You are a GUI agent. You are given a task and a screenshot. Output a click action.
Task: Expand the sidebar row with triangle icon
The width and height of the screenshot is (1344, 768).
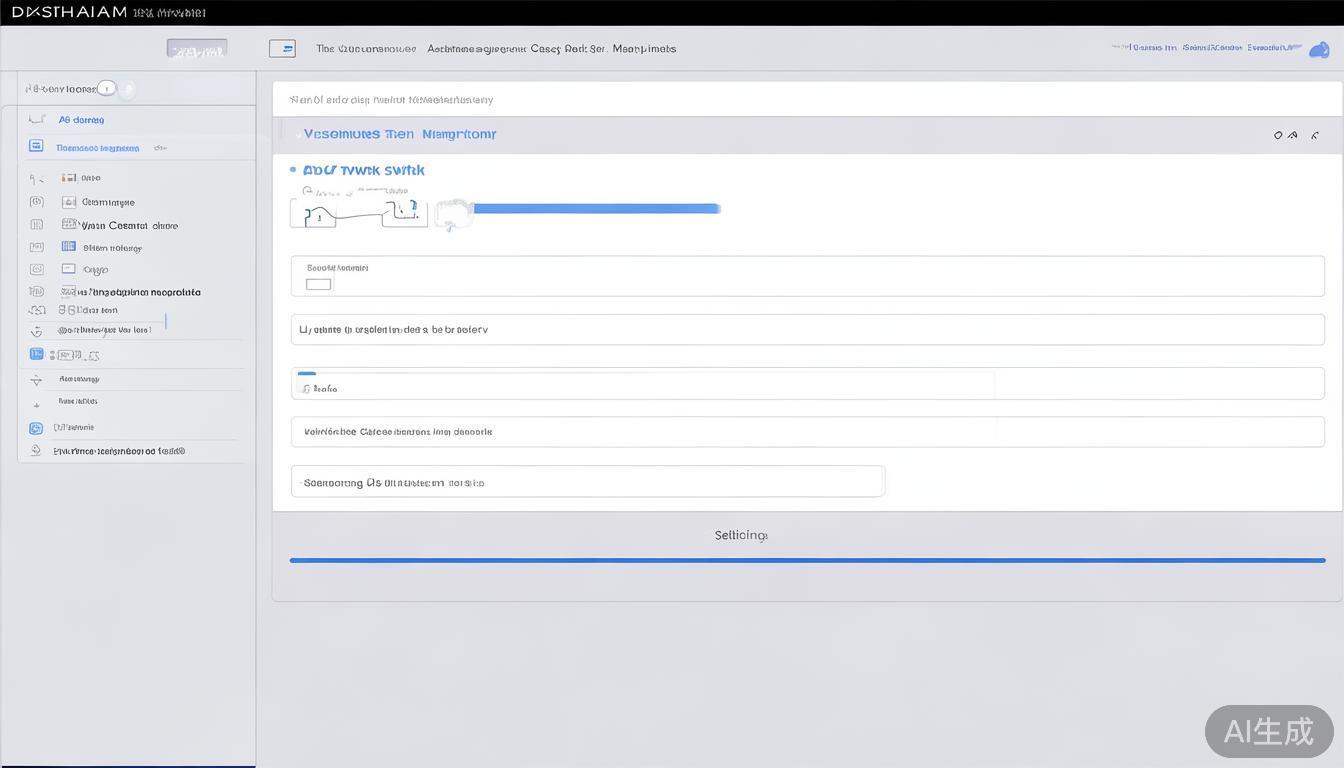pyautogui.click(x=36, y=380)
